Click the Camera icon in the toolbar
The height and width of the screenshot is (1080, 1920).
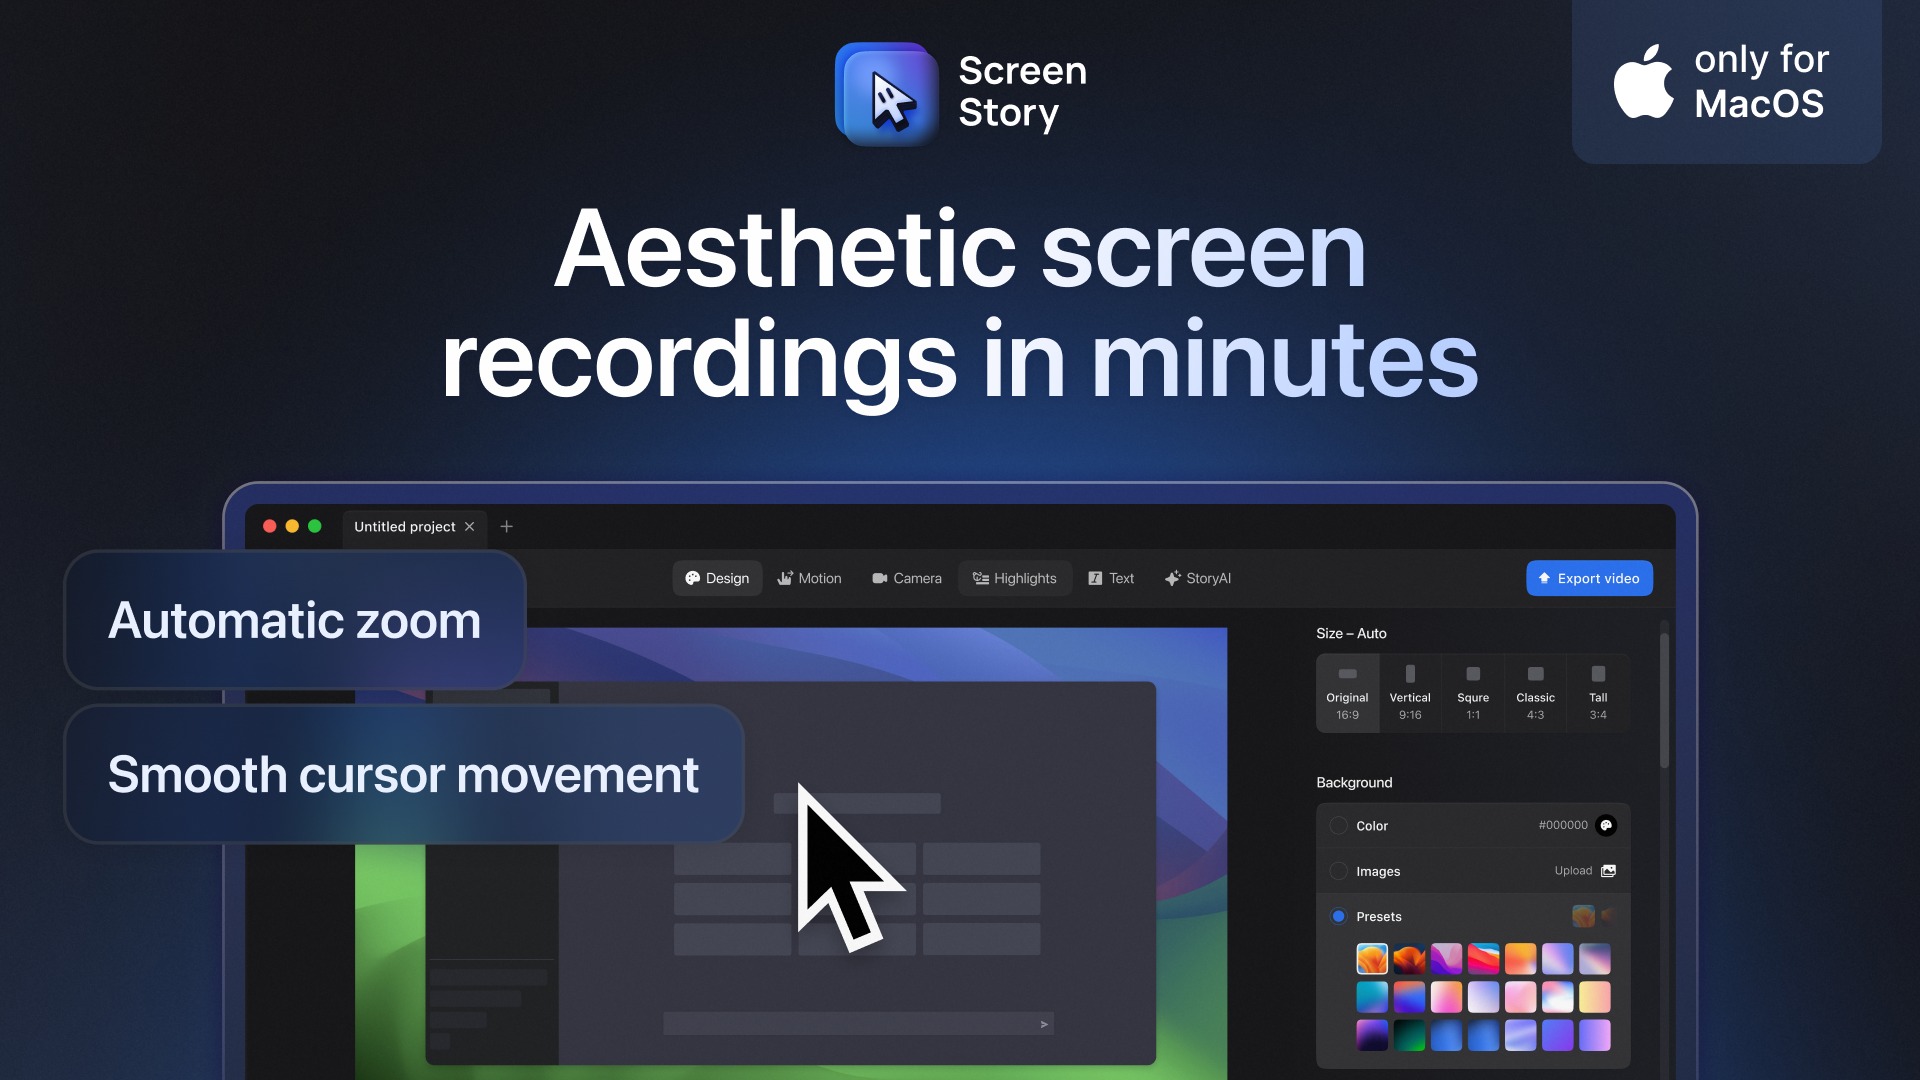880,578
